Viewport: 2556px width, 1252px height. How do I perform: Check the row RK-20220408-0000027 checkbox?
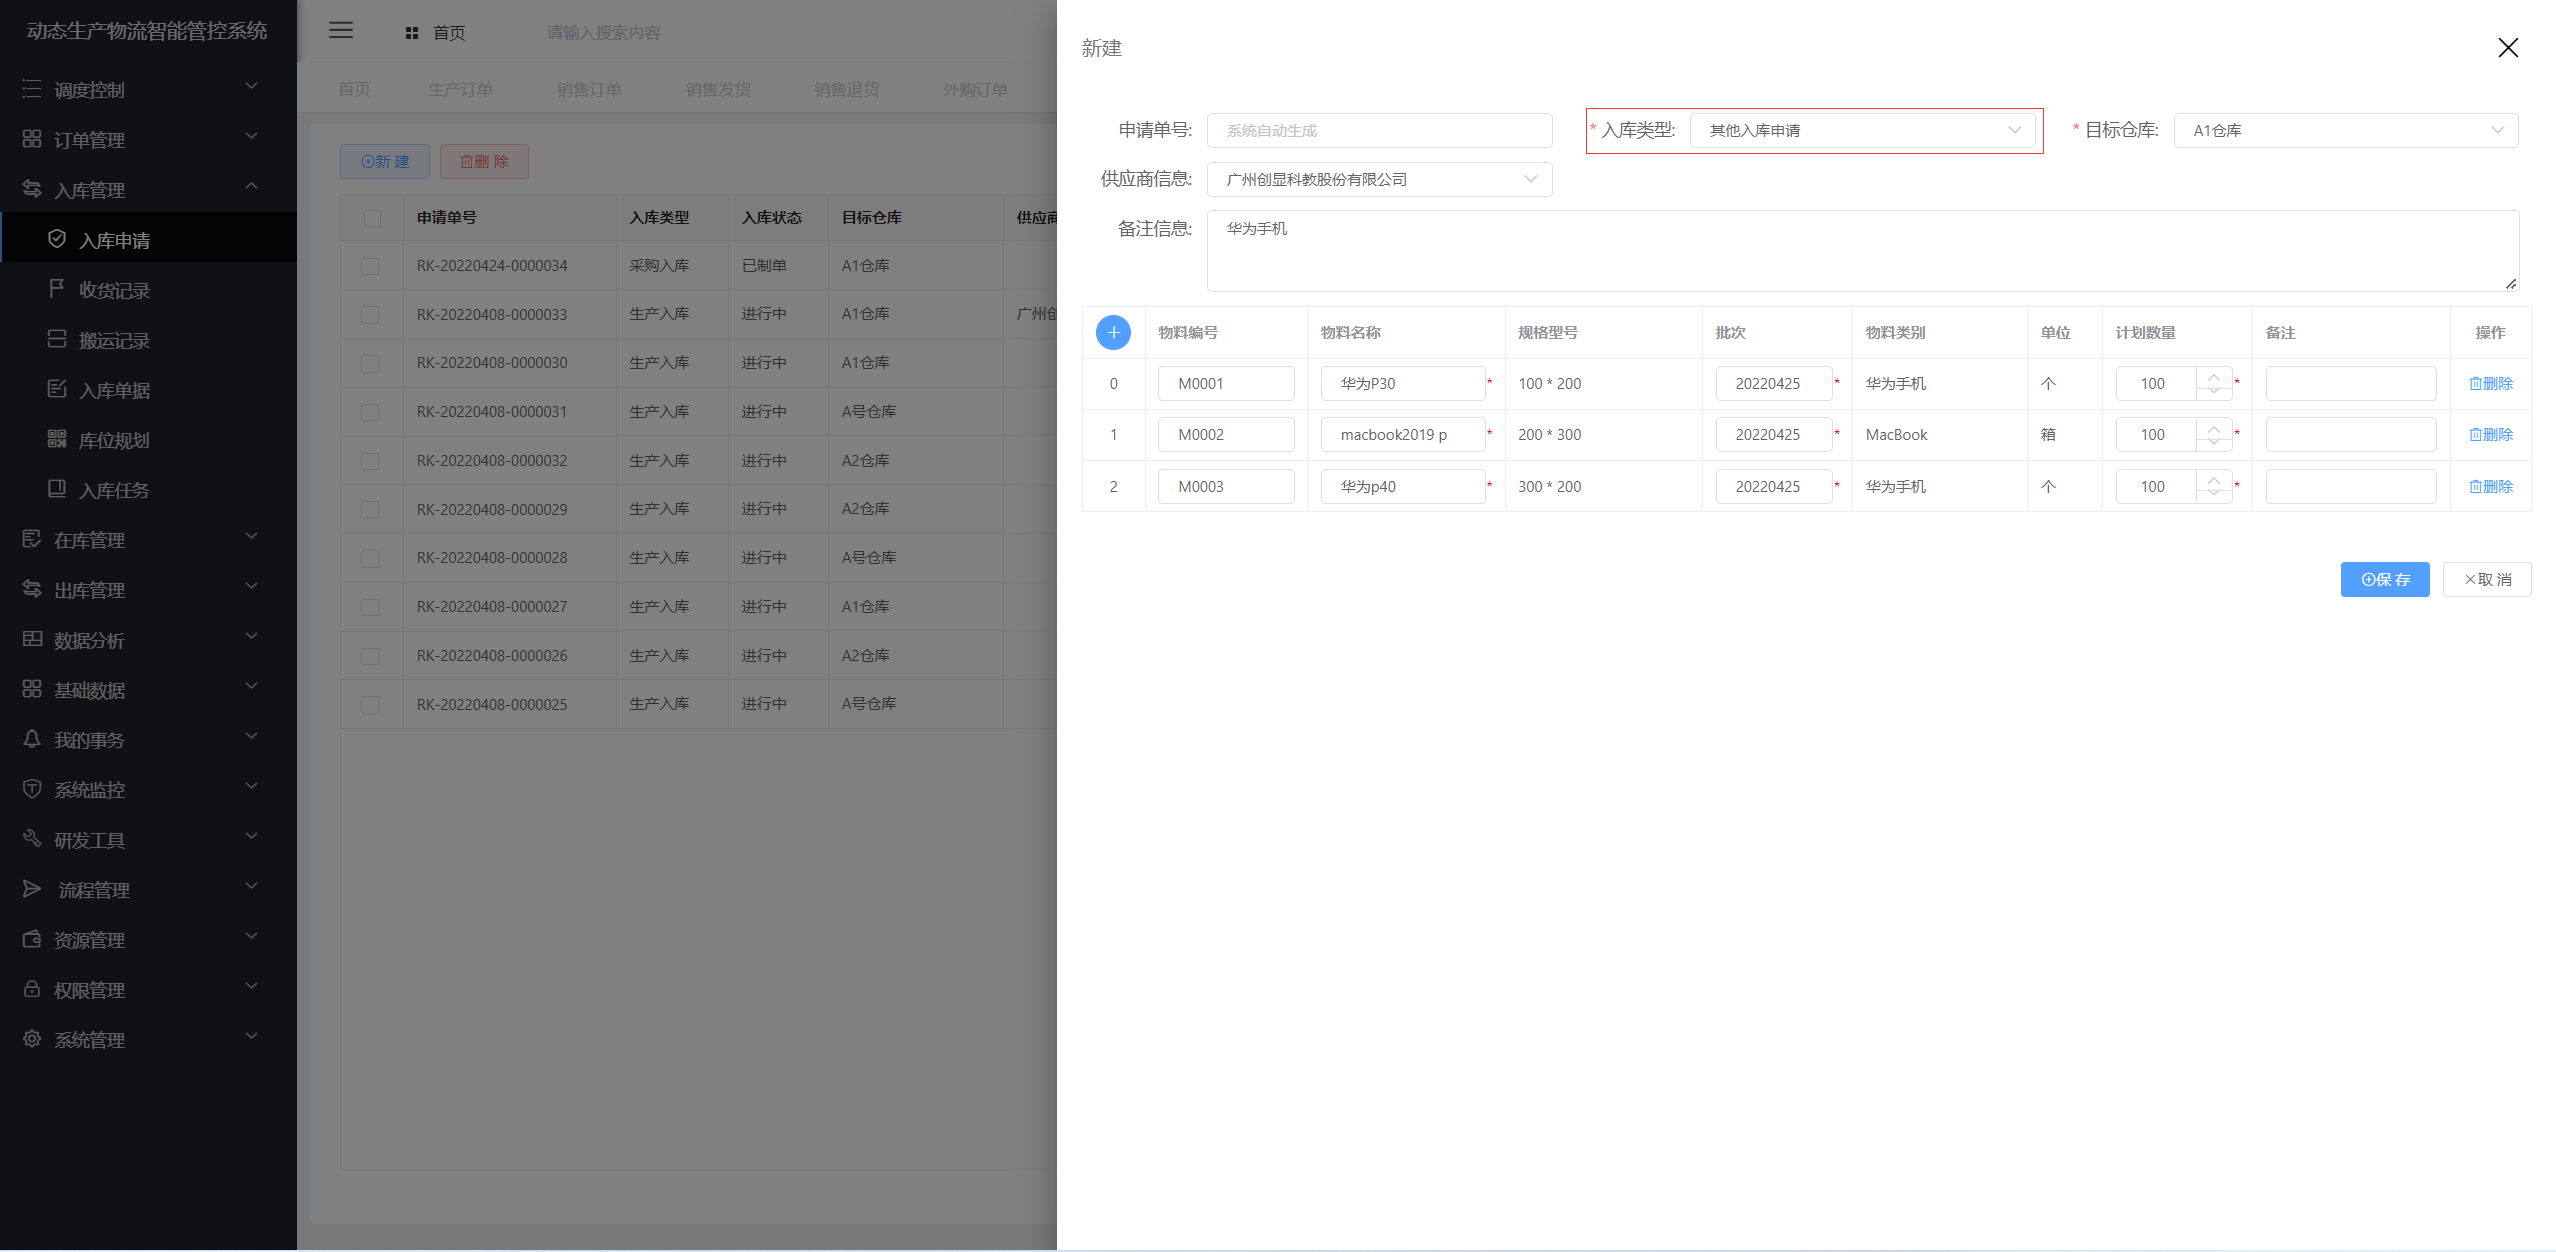point(370,607)
